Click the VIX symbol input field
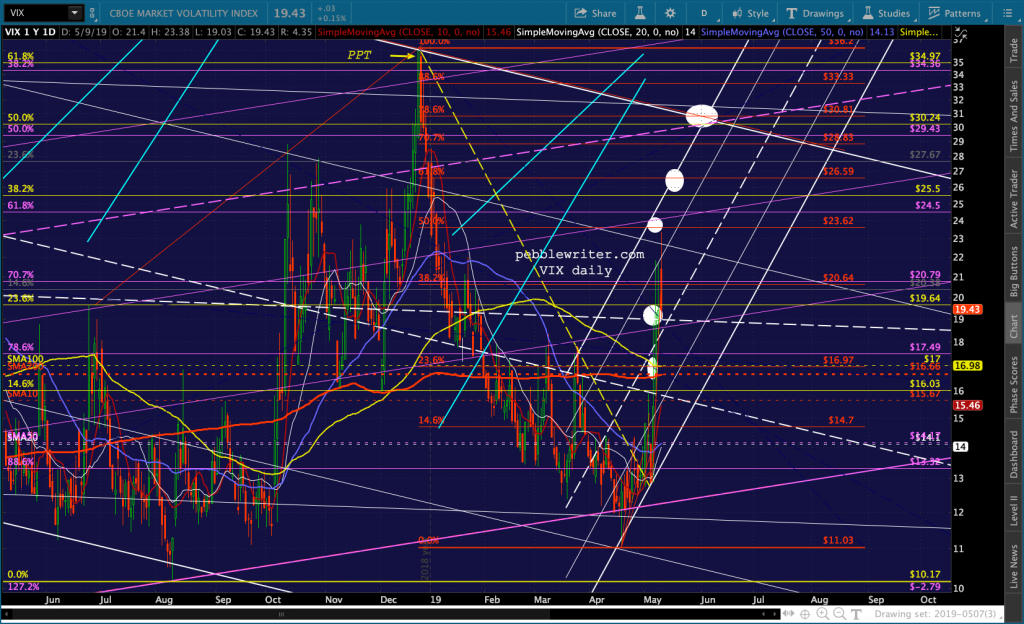Screen dimensions: 1024x624 [x=35, y=14]
